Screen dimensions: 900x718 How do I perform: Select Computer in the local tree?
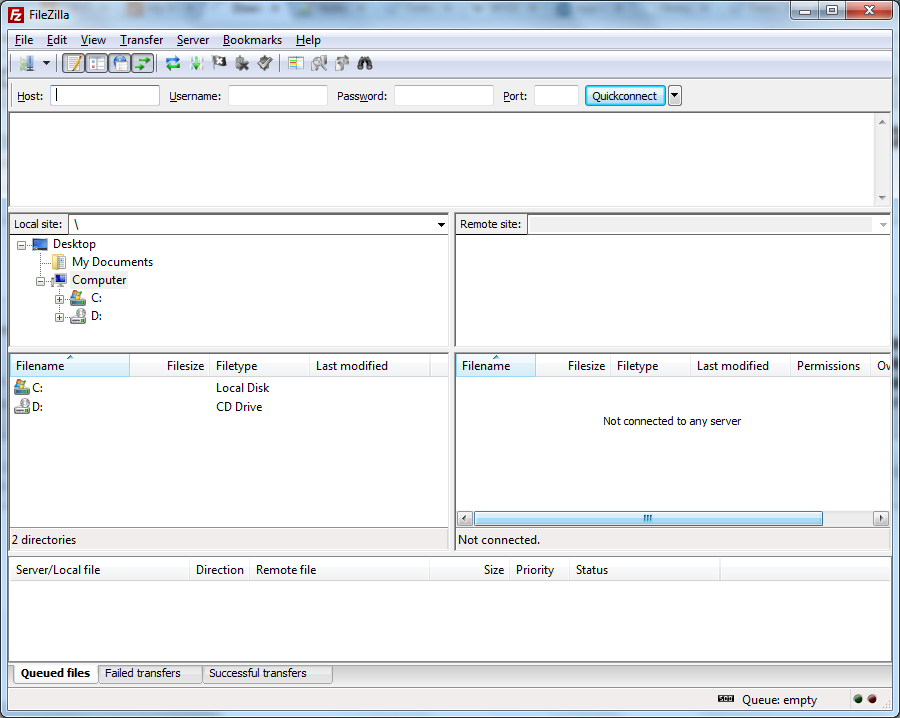click(99, 280)
